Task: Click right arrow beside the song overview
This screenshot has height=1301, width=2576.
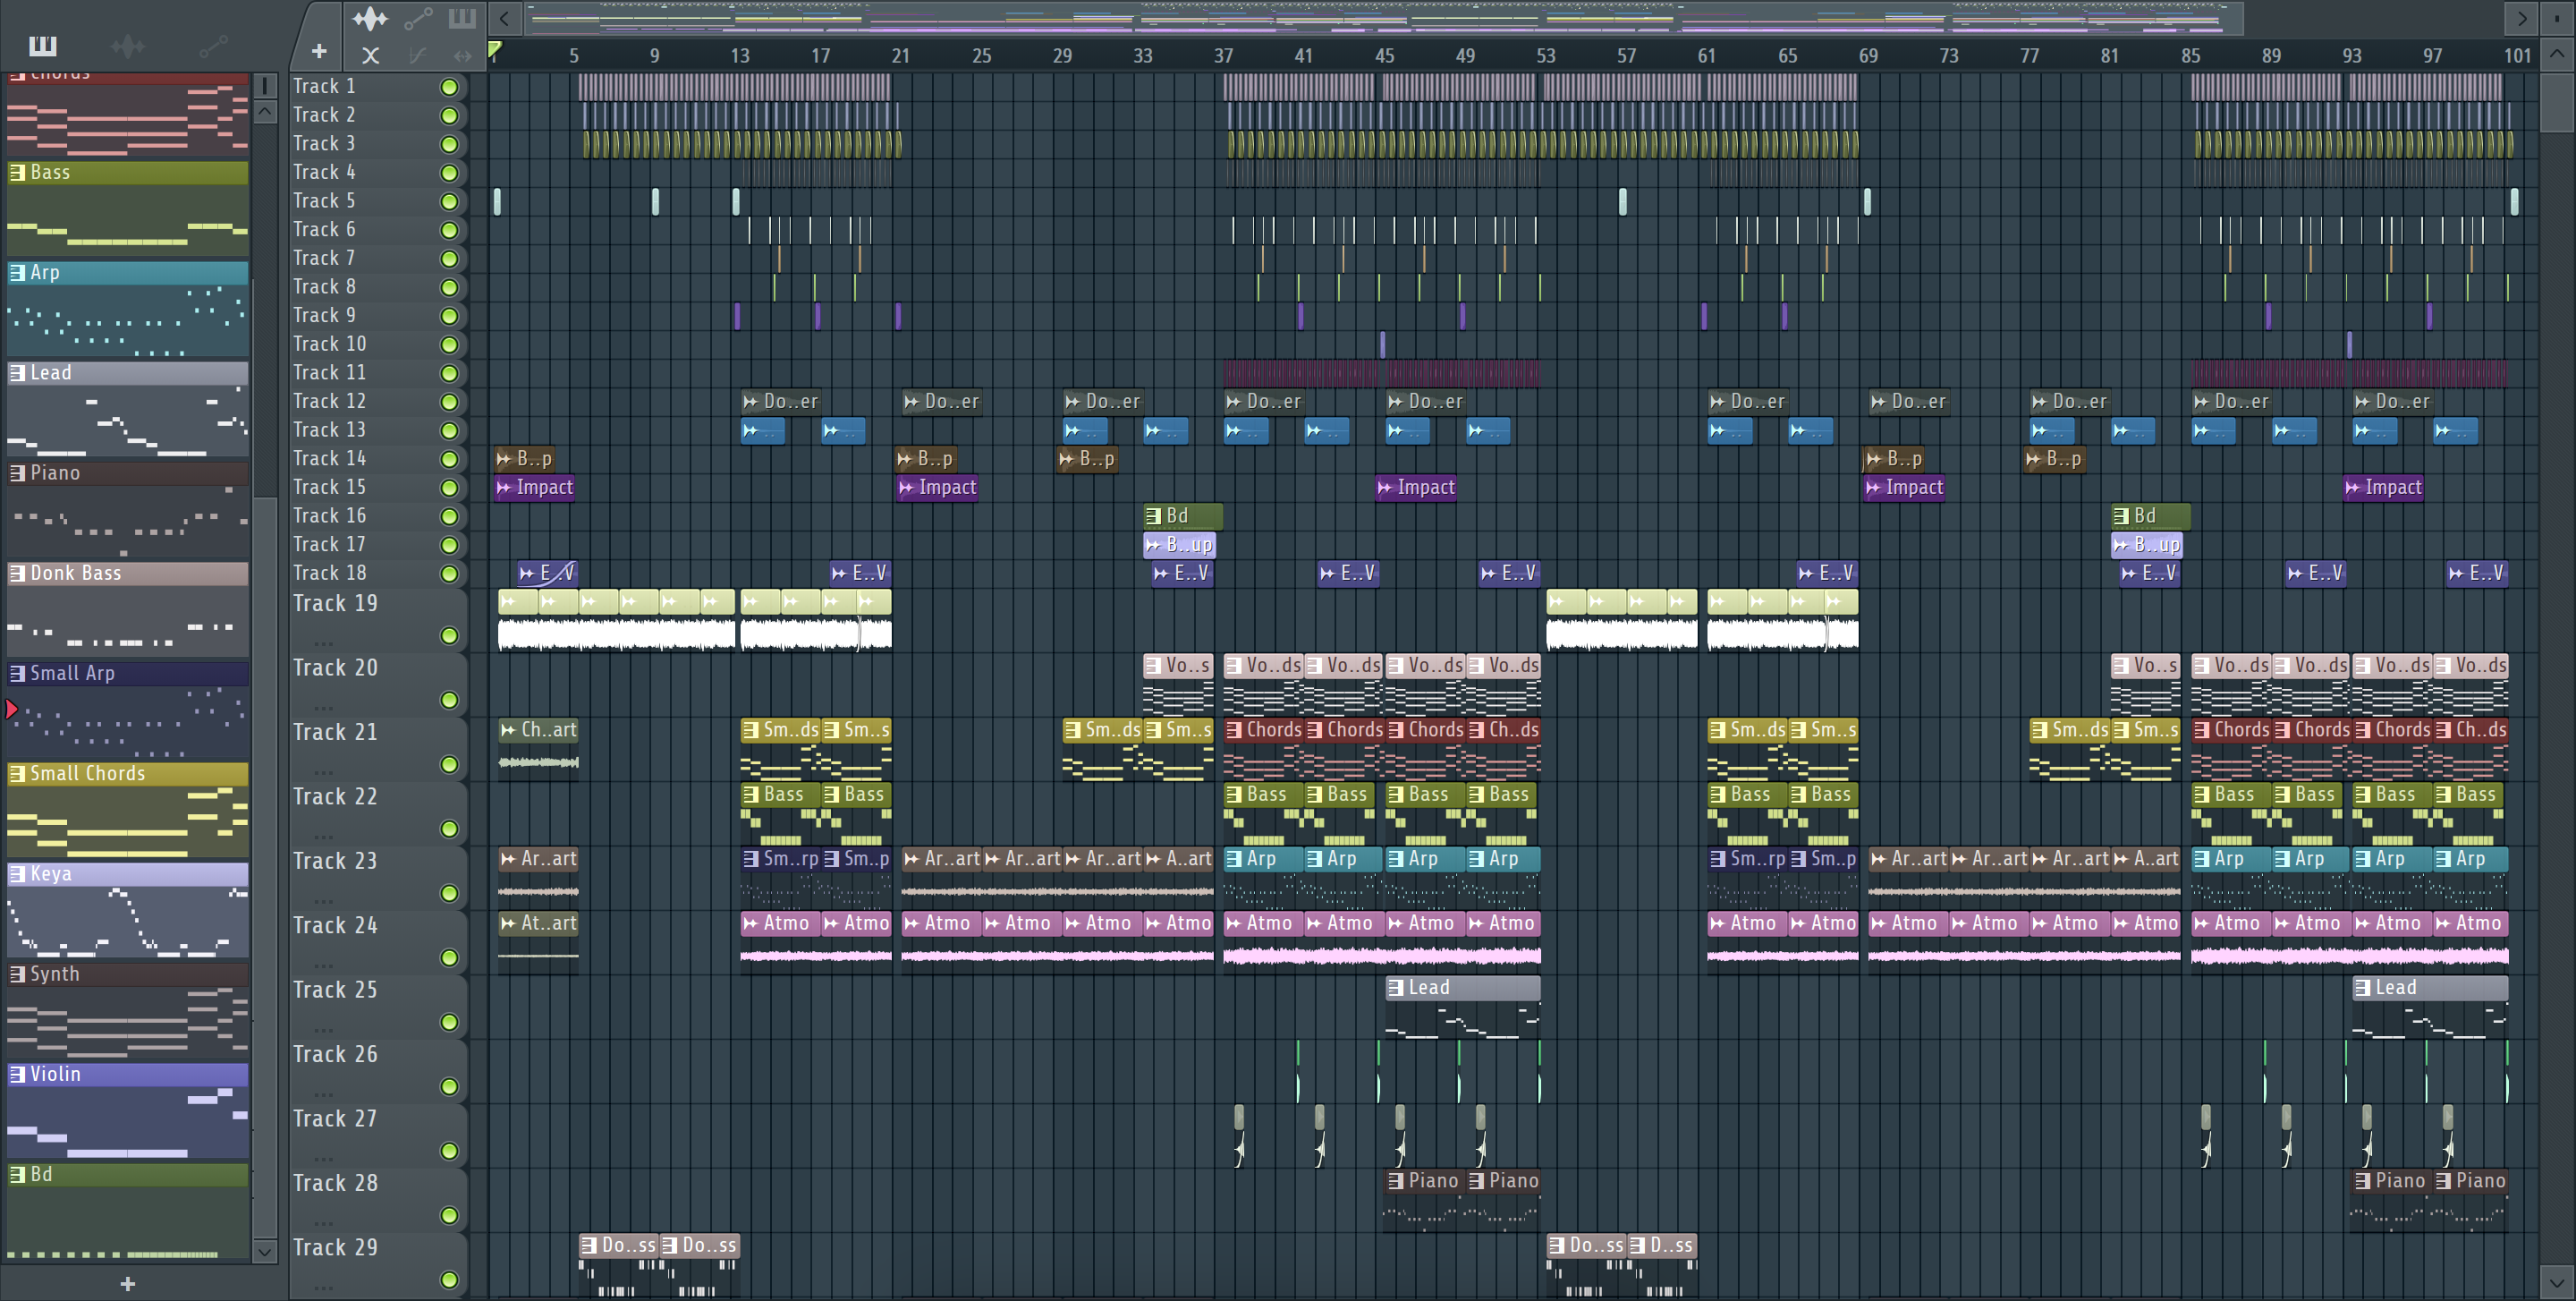Action: coord(2521,18)
